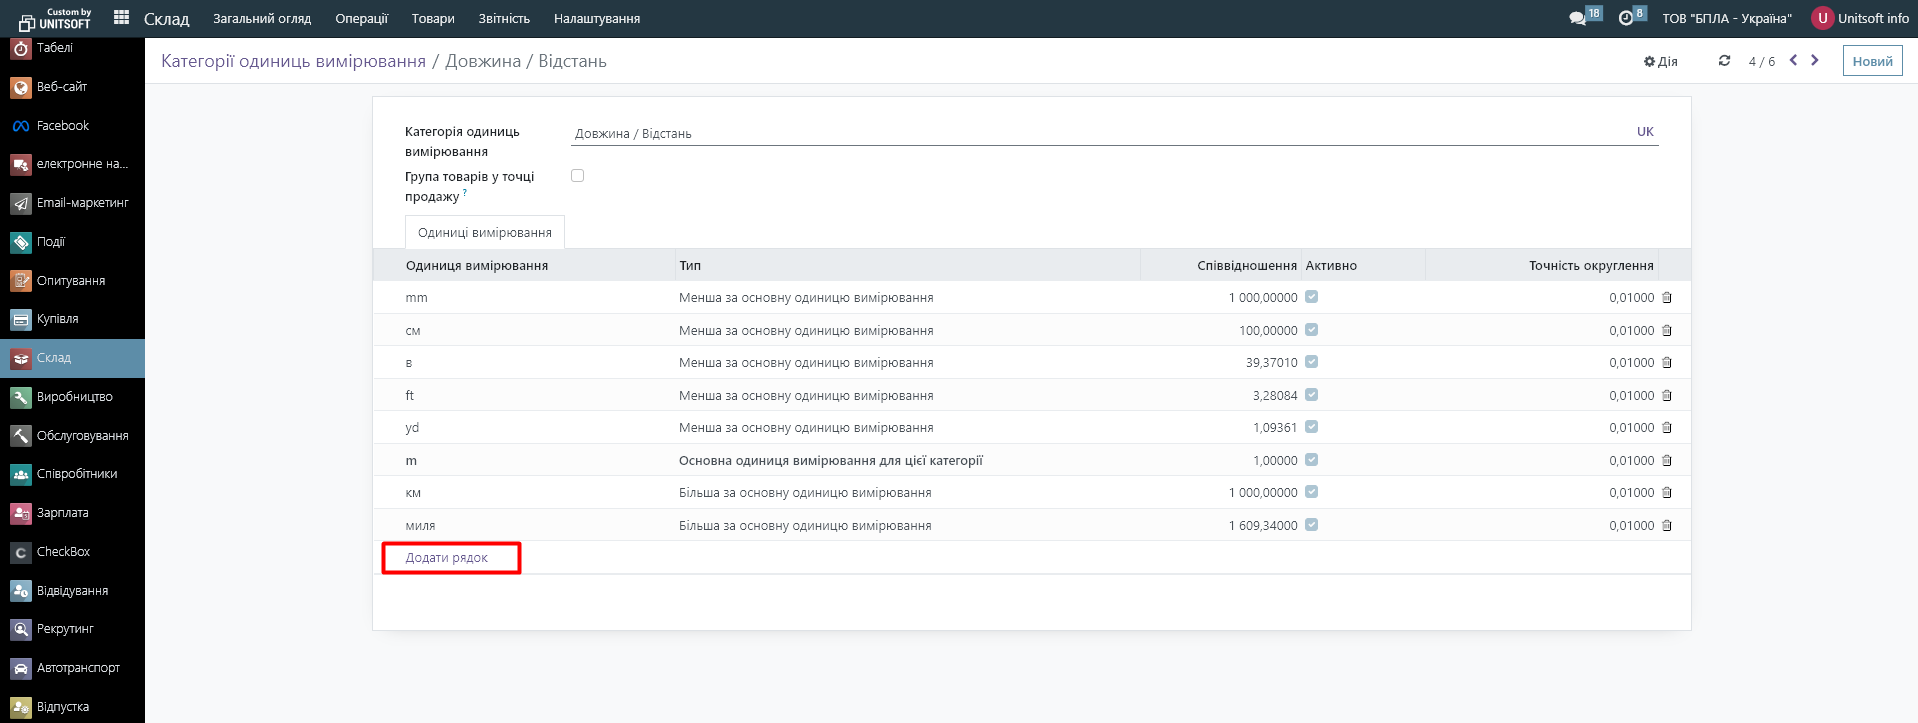Open the Звітність menu
This screenshot has height=723, width=1918.
pyautogui.click(x=504, y=18)
